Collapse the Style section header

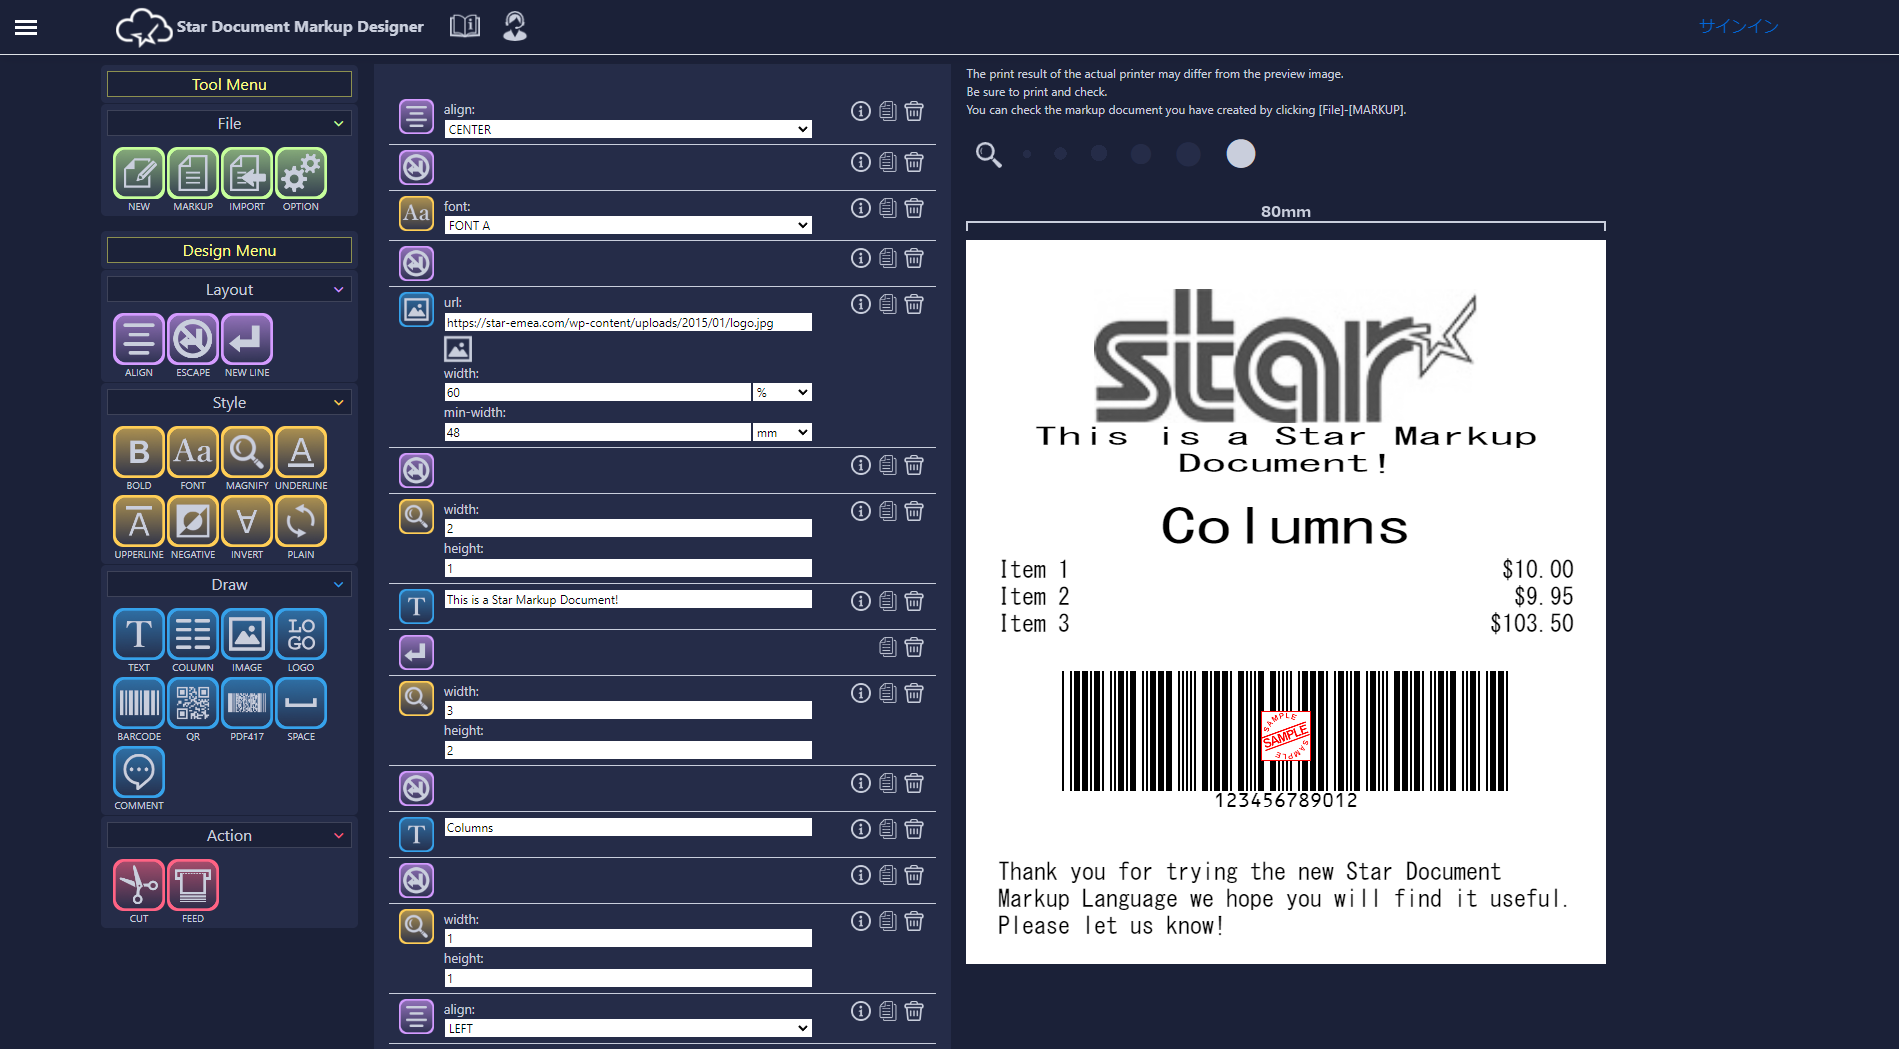point(229,402)
